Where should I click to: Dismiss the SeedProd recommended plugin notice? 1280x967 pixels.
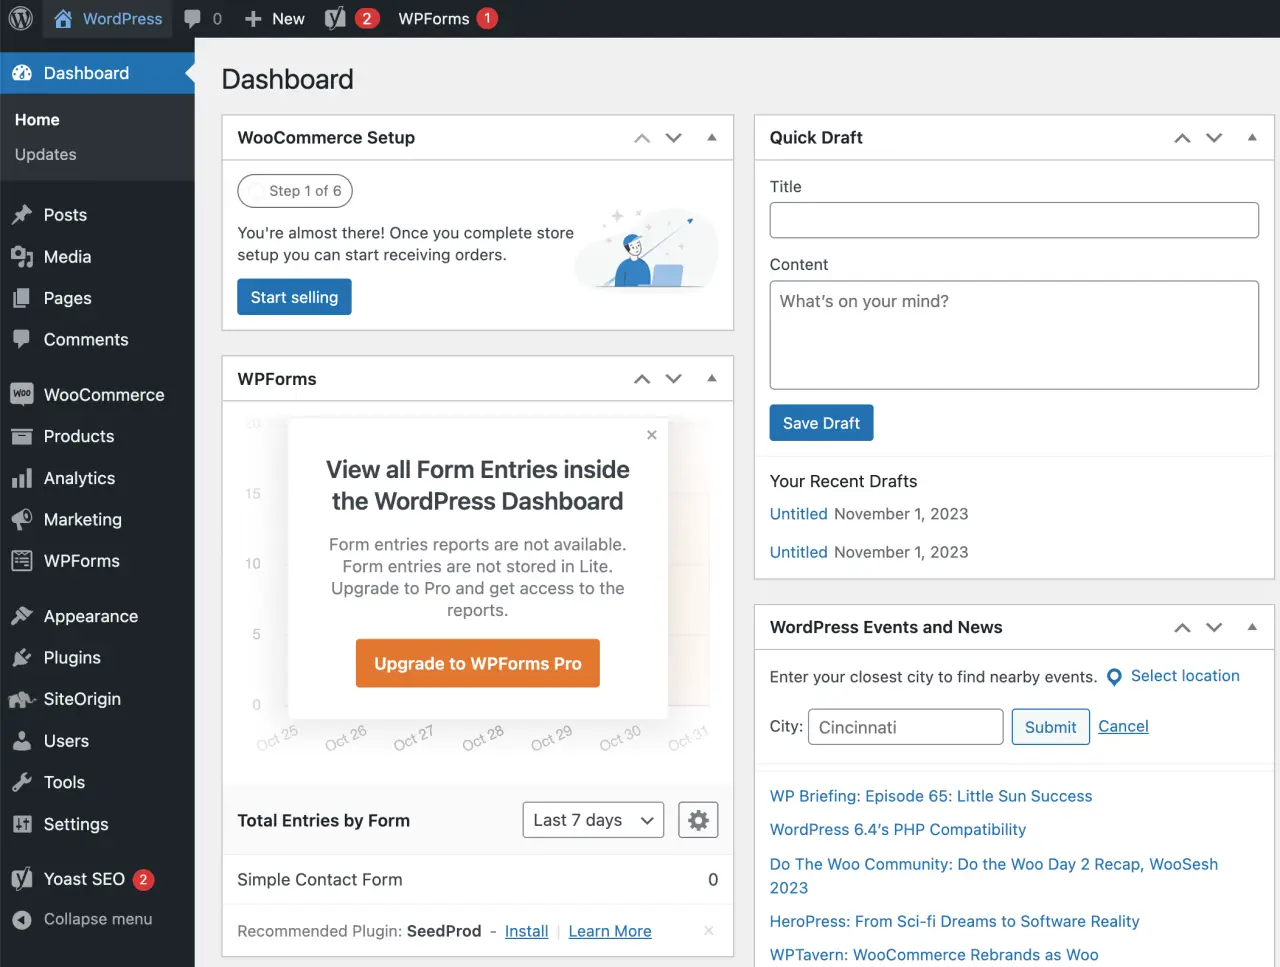[x=709, y=931]
